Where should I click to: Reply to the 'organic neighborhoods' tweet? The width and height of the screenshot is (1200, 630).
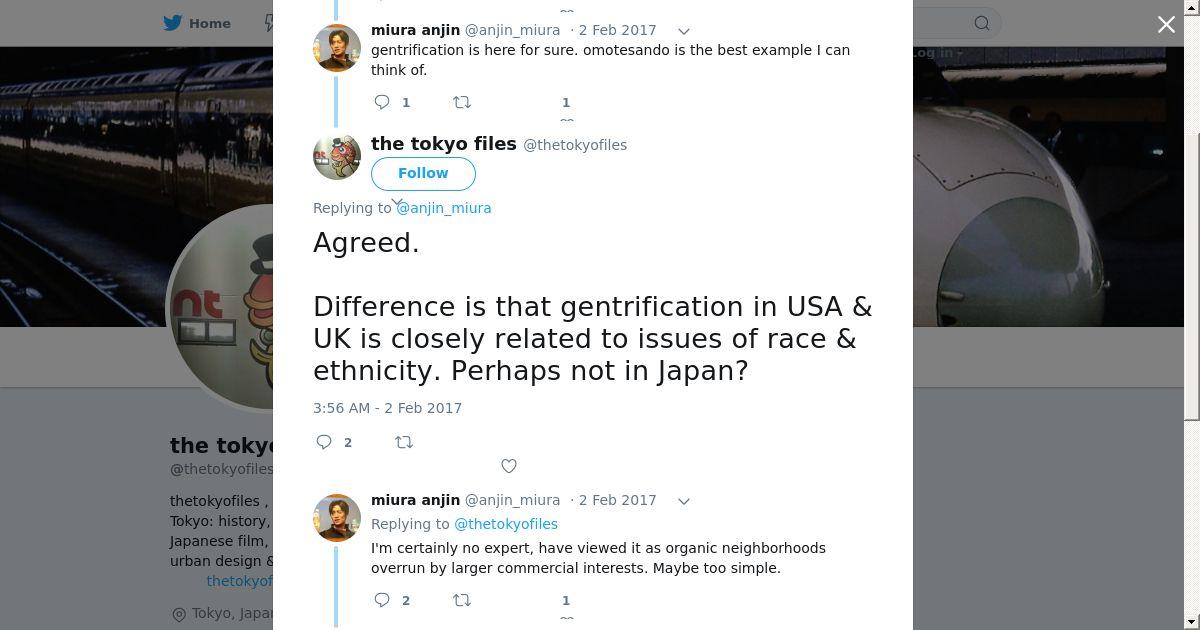[x=382, y=600]
